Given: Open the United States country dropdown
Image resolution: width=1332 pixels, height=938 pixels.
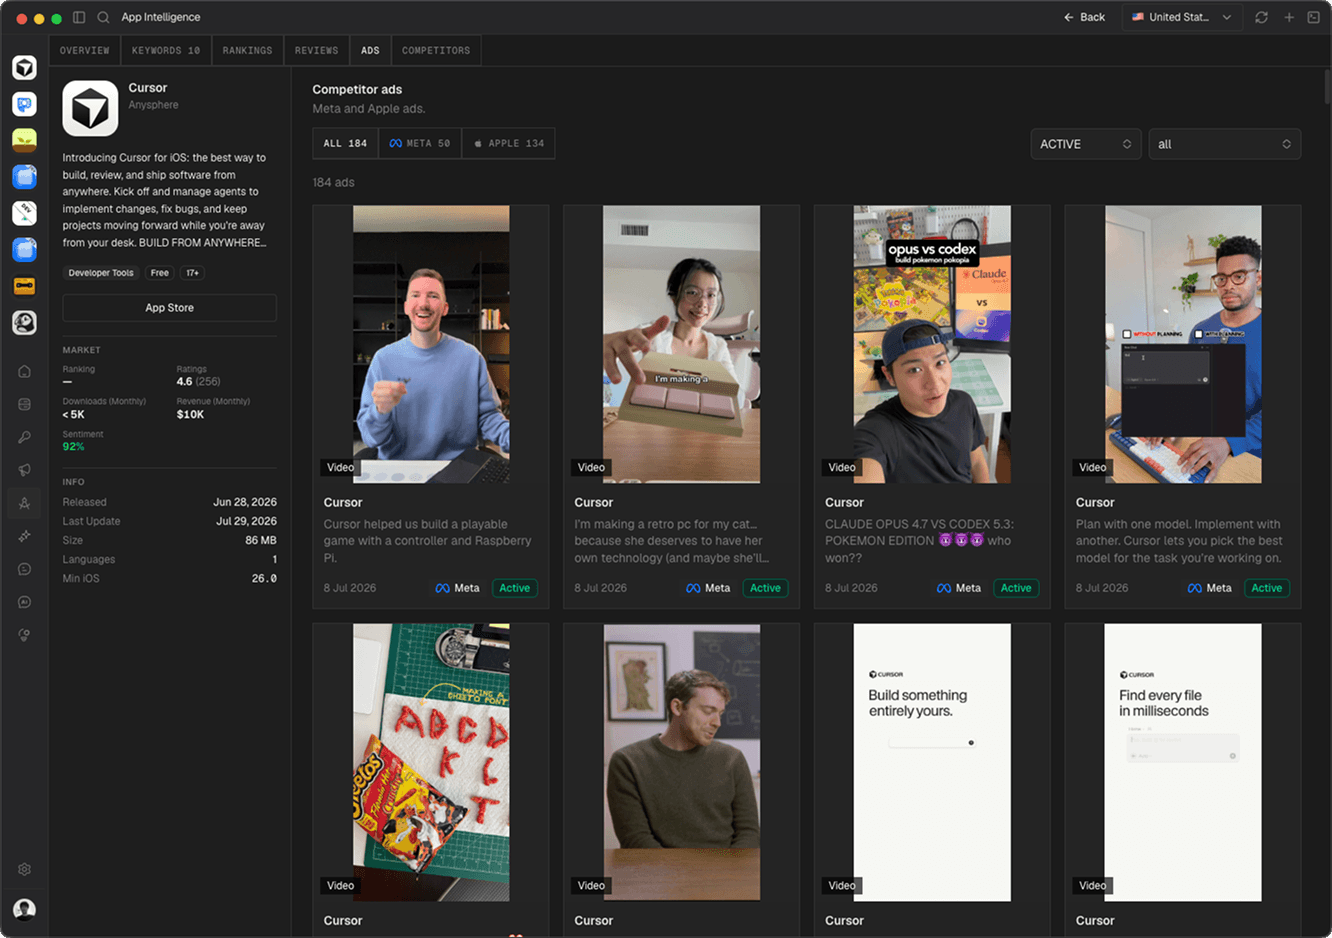Looking at the screenshot, I should (1182, 17).
